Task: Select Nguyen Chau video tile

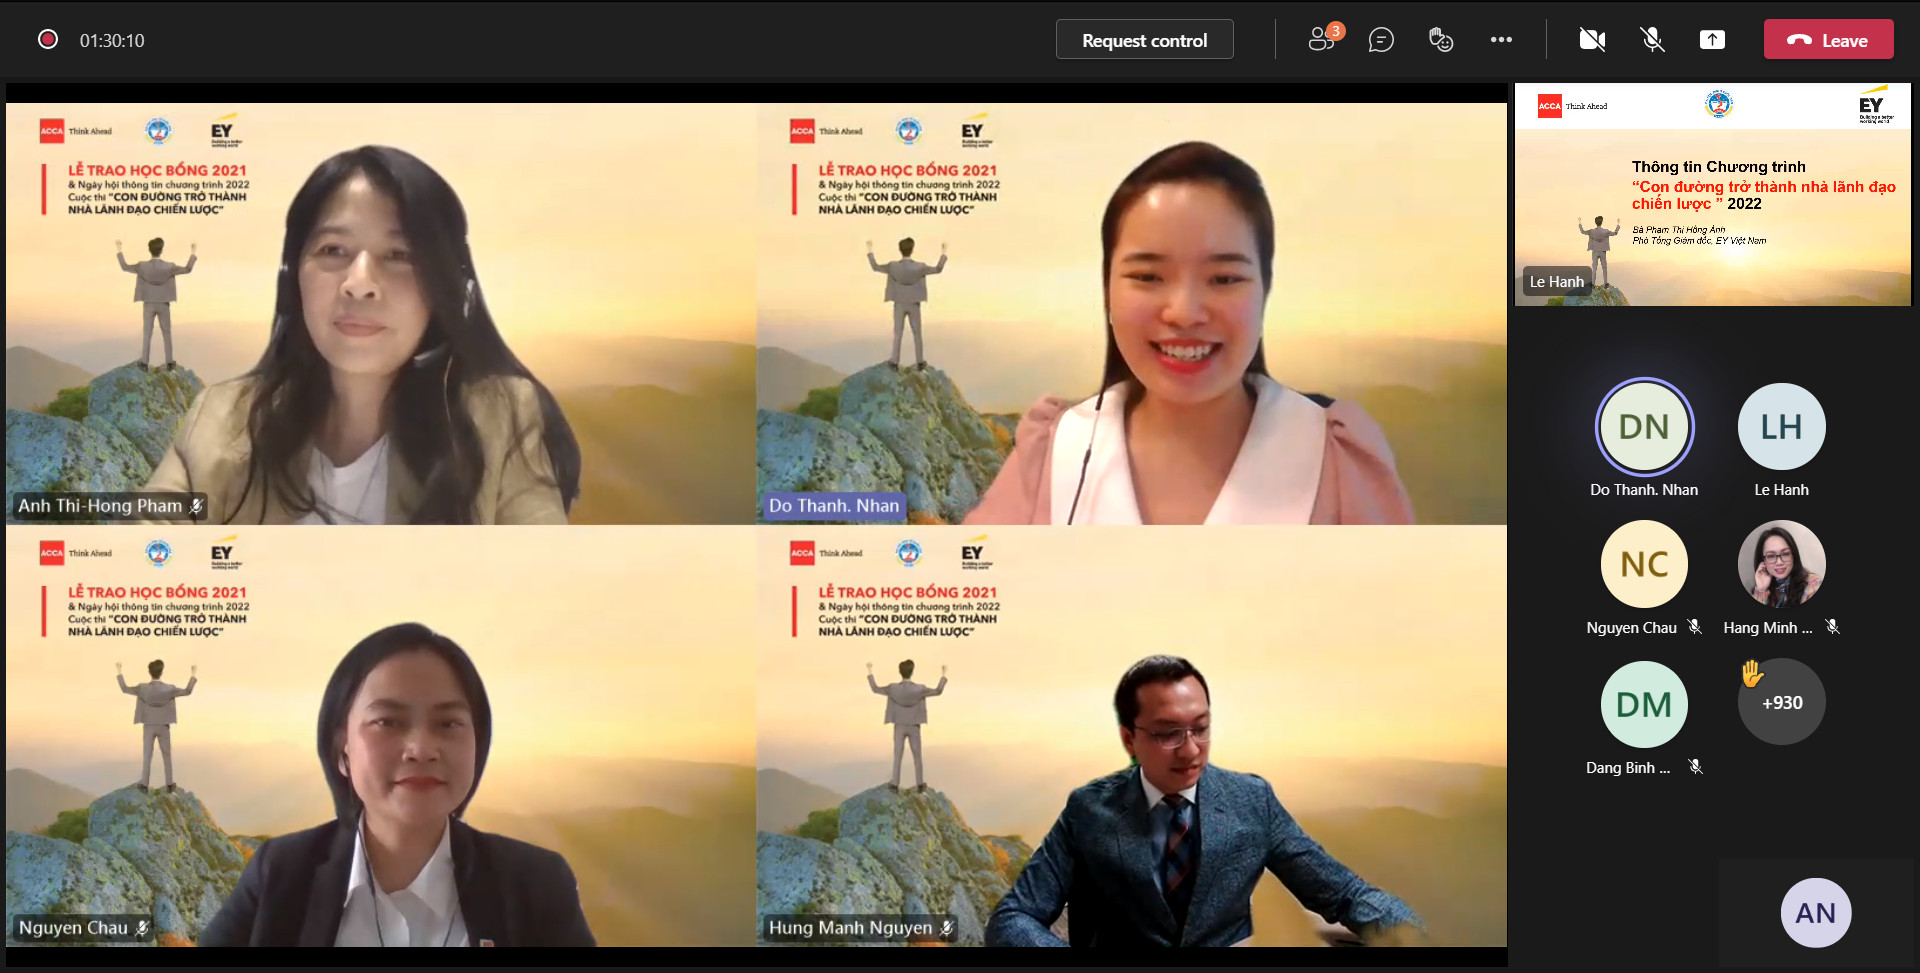Action: [381, 736]
